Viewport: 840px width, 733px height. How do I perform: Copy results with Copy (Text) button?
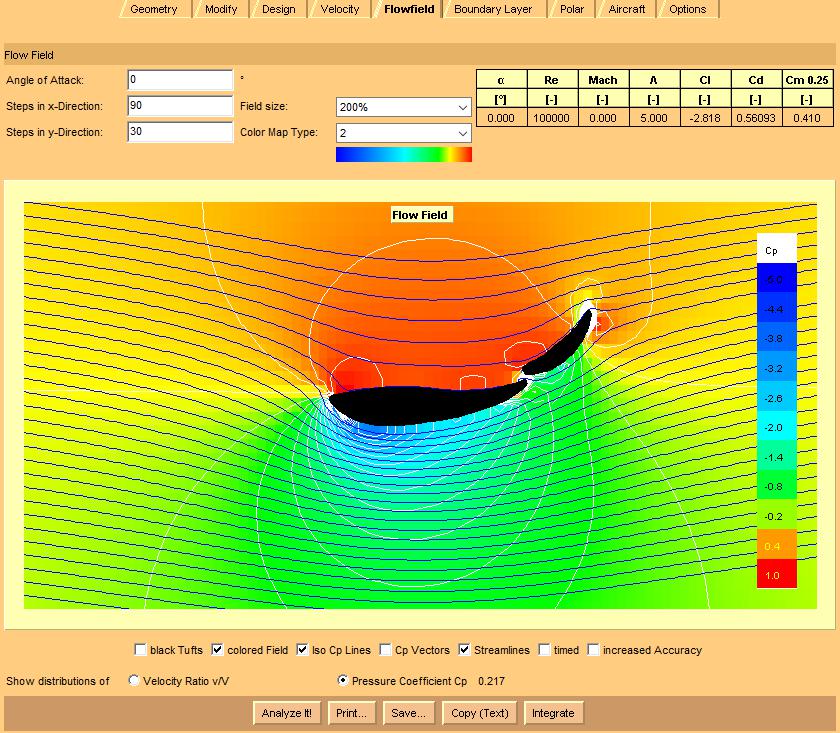pos(479,713)
